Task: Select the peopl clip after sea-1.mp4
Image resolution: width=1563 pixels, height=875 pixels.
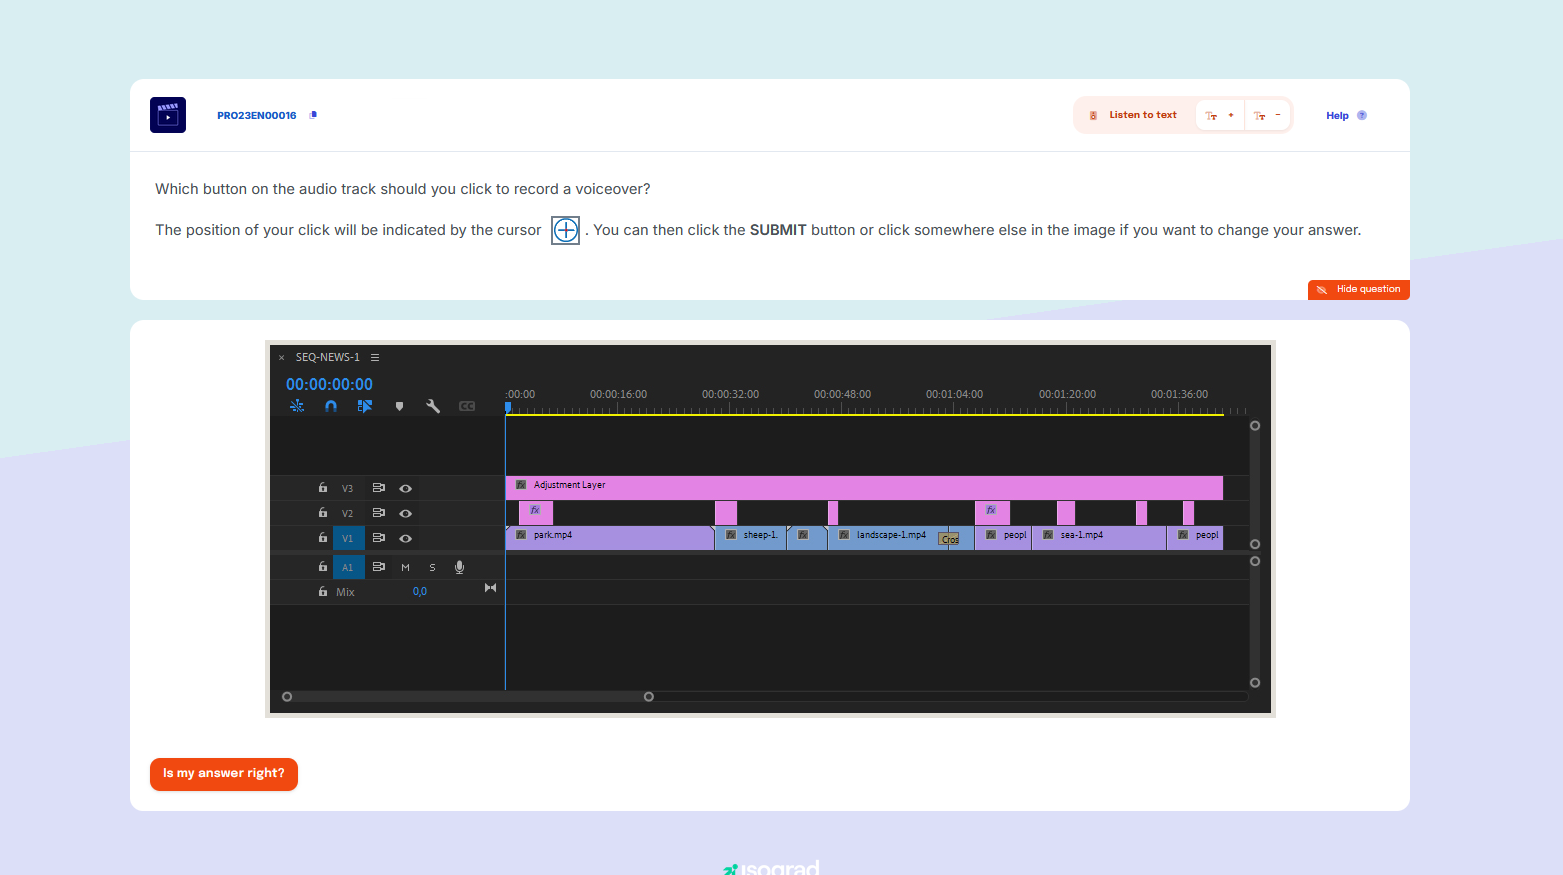Action: tap(1195, 538)
